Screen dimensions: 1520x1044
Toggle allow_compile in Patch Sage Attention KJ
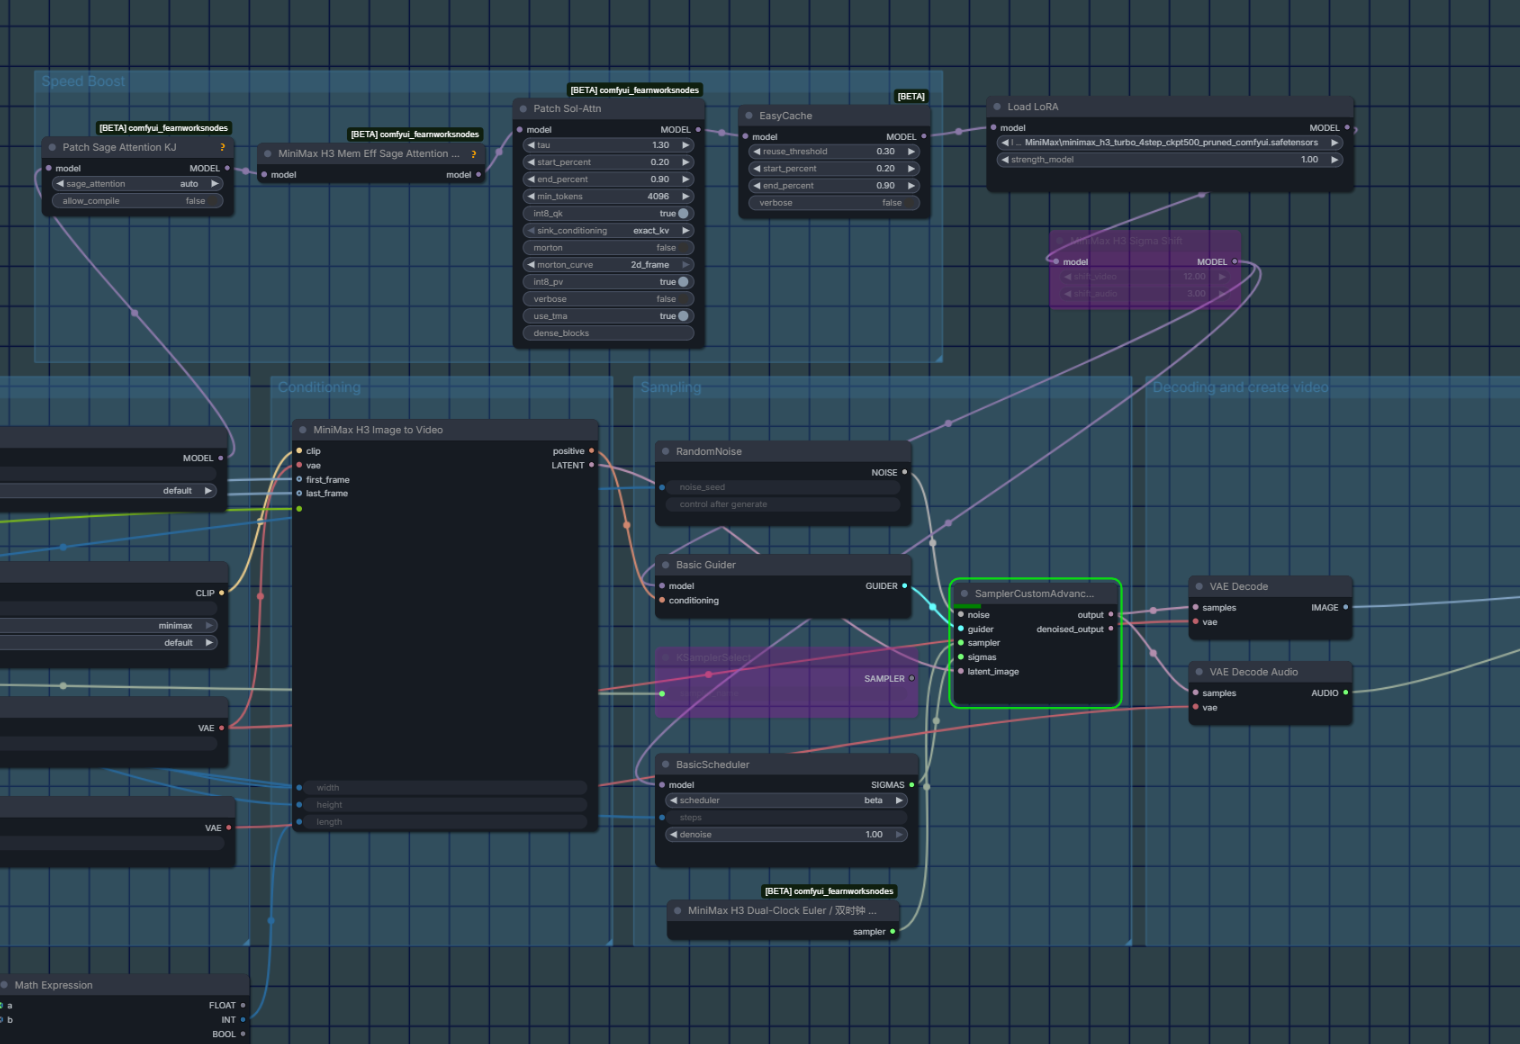tap(137, 201)
